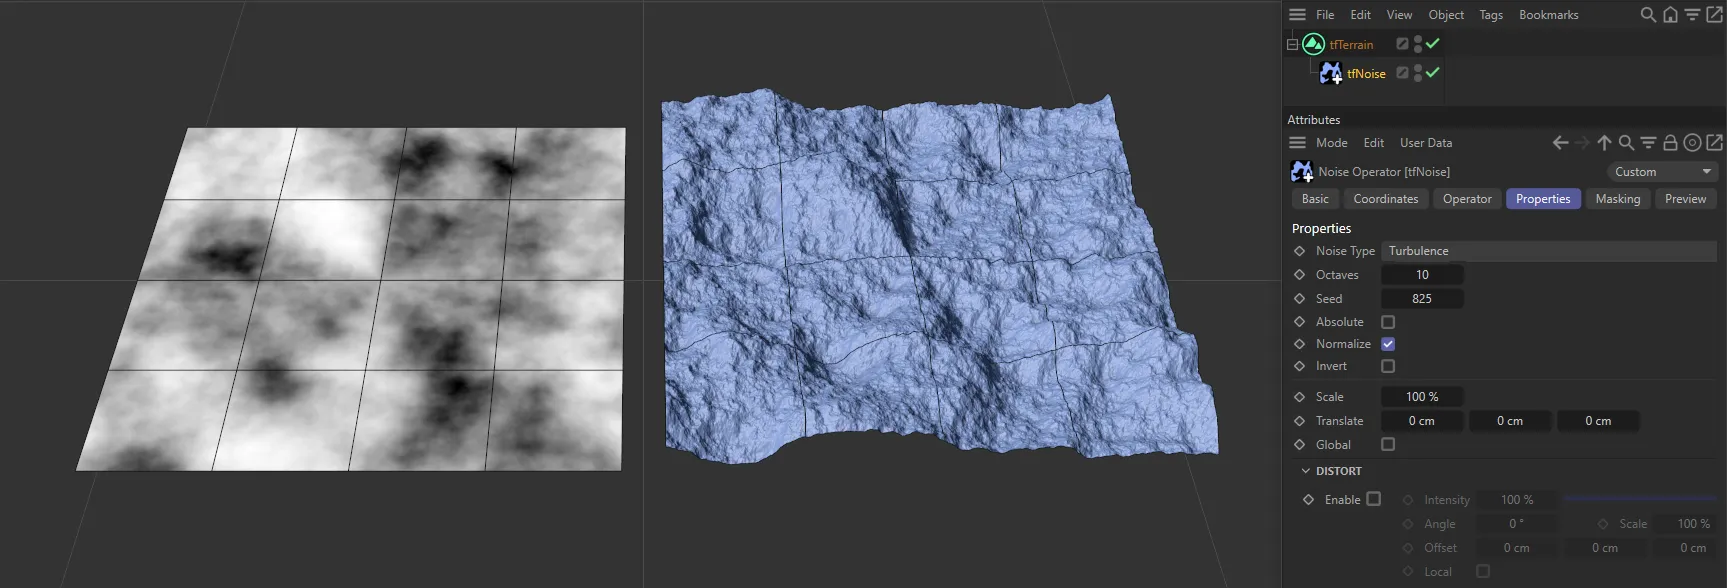Open the Custom preset dropdown
1727x588 pixels.
tap(1662, 172)
